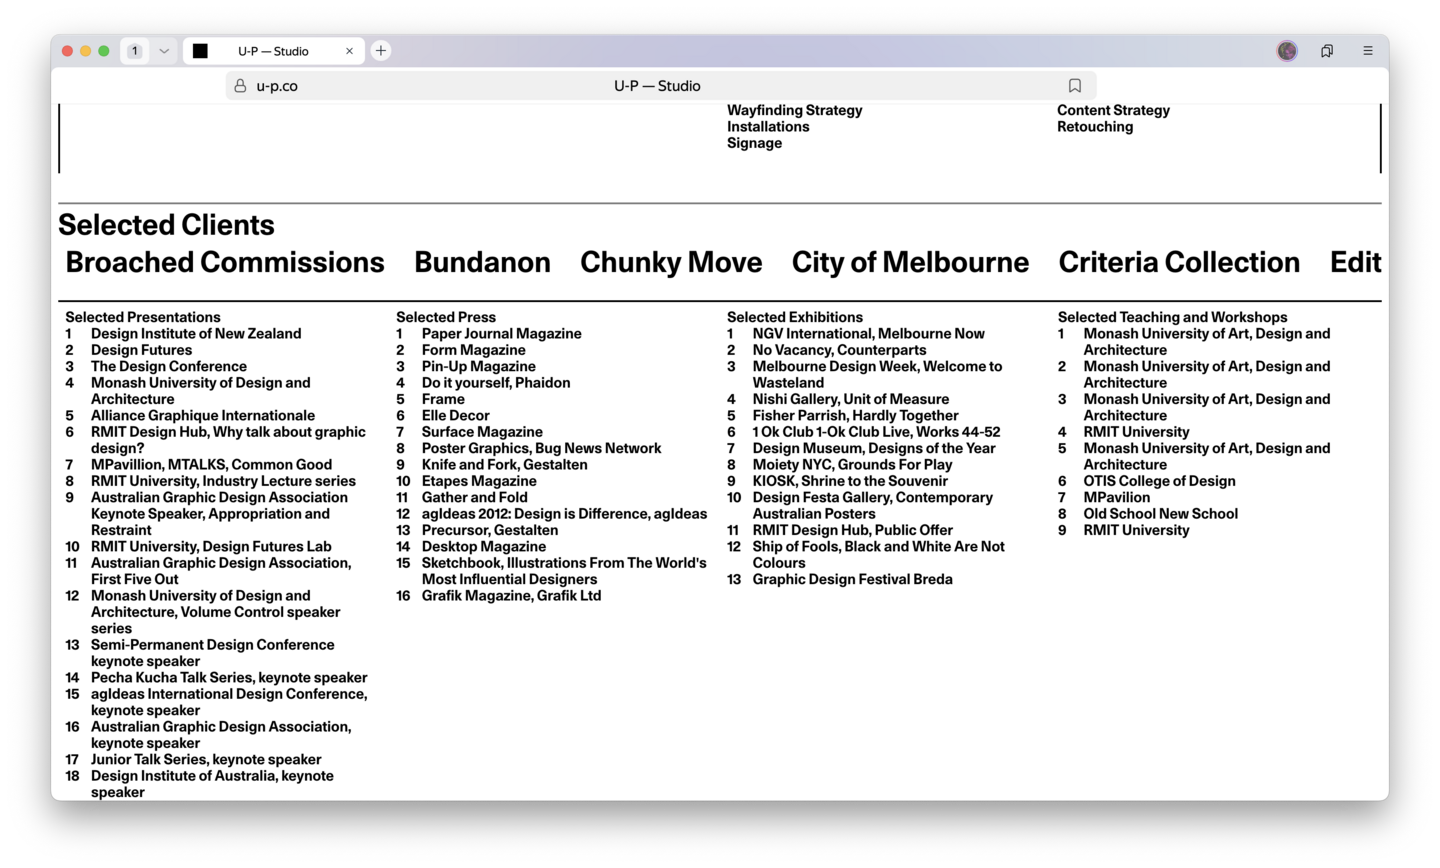Click the Selected Presentations heading

coord(143,317)
